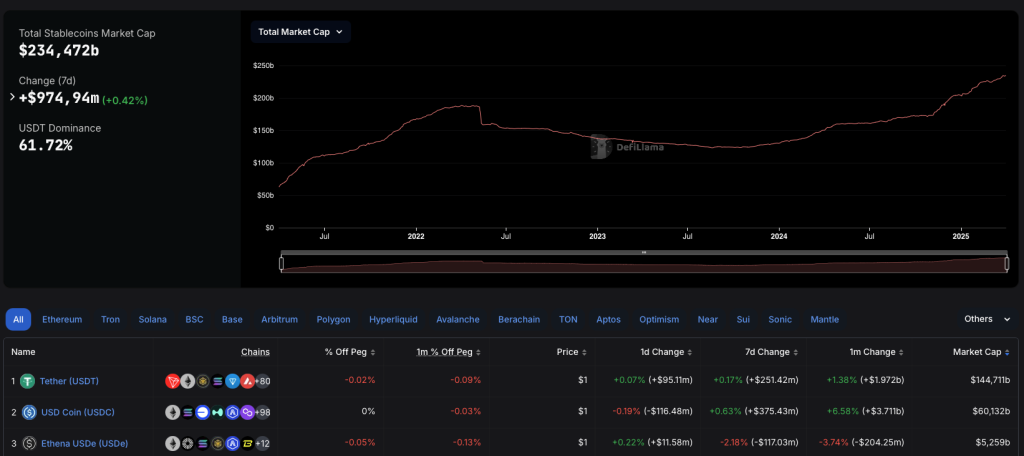Sort by 7d Change column arrows
This screenshot has height=456, width=1024.
coord(796,352)
